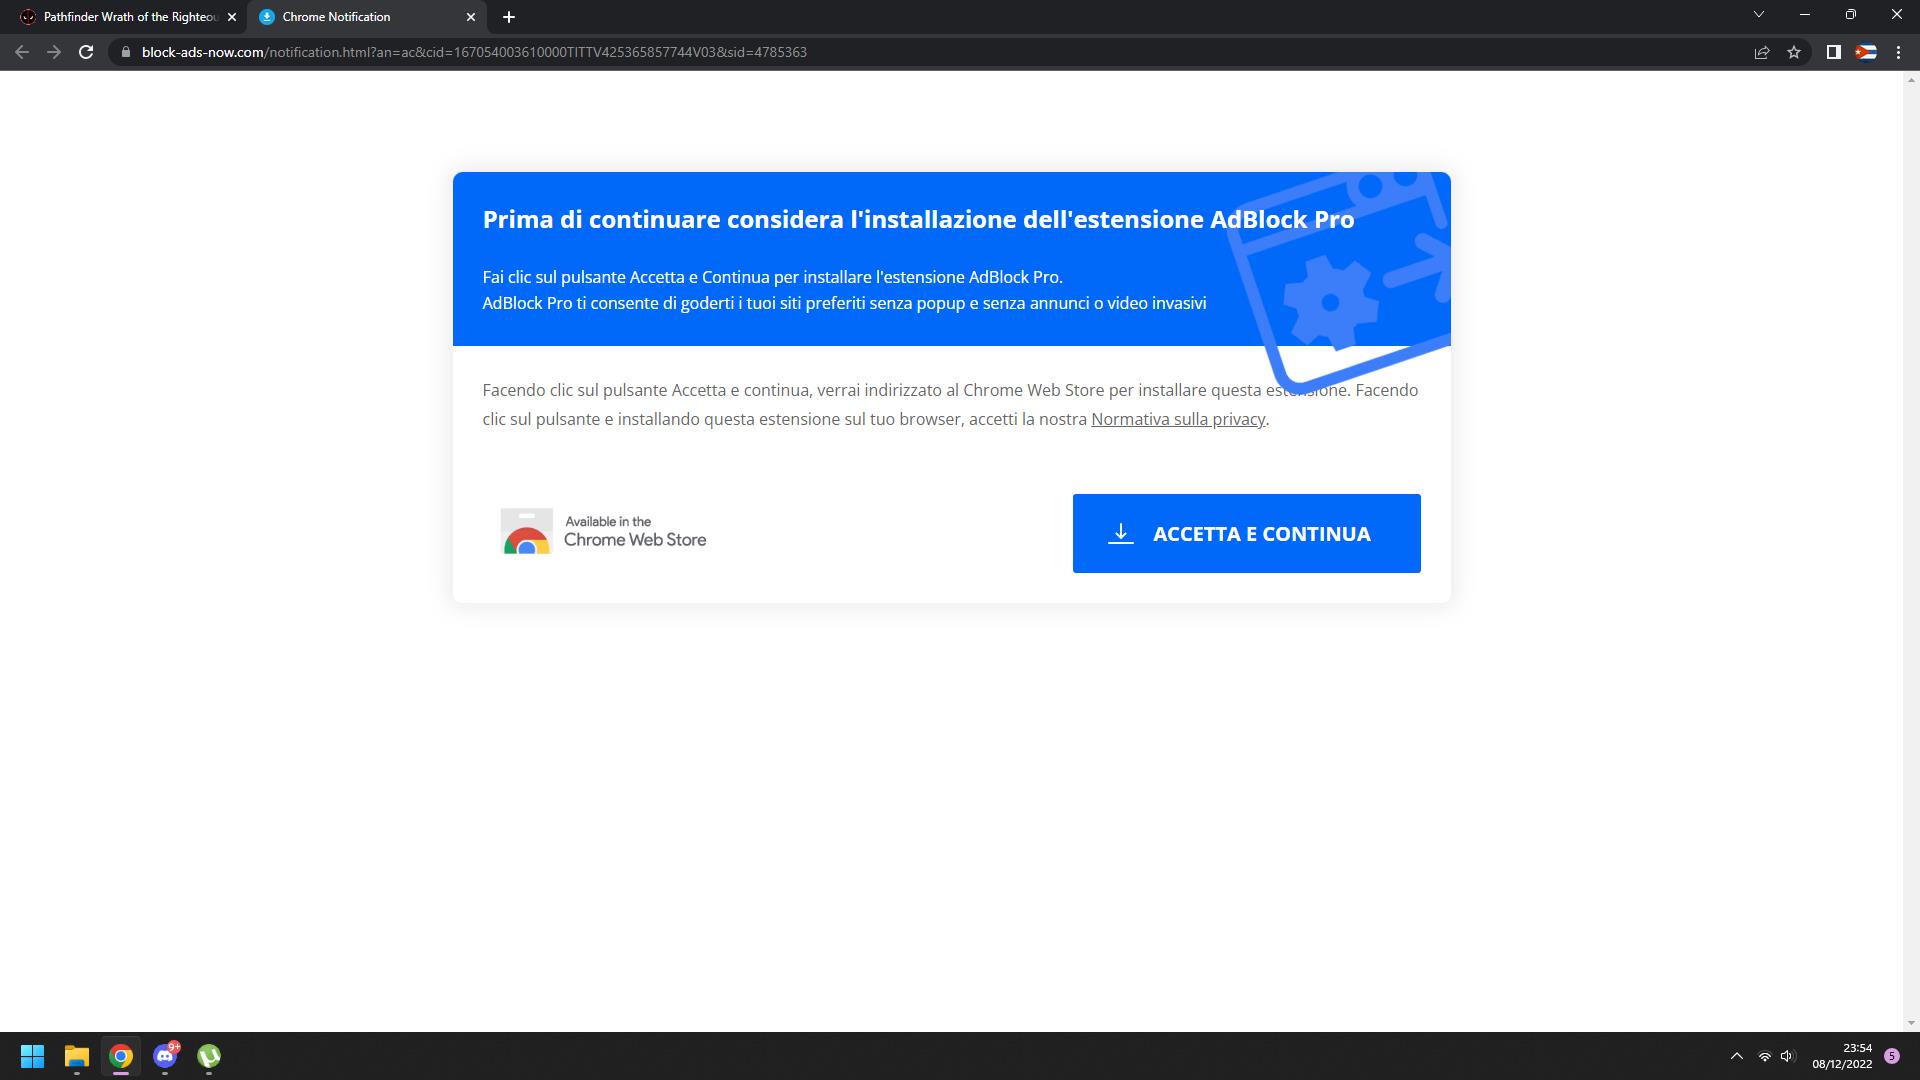Click the flag extension icon in toolbar
This screenshot has height=1080, width=1920.
click(x=1866, y=52)
